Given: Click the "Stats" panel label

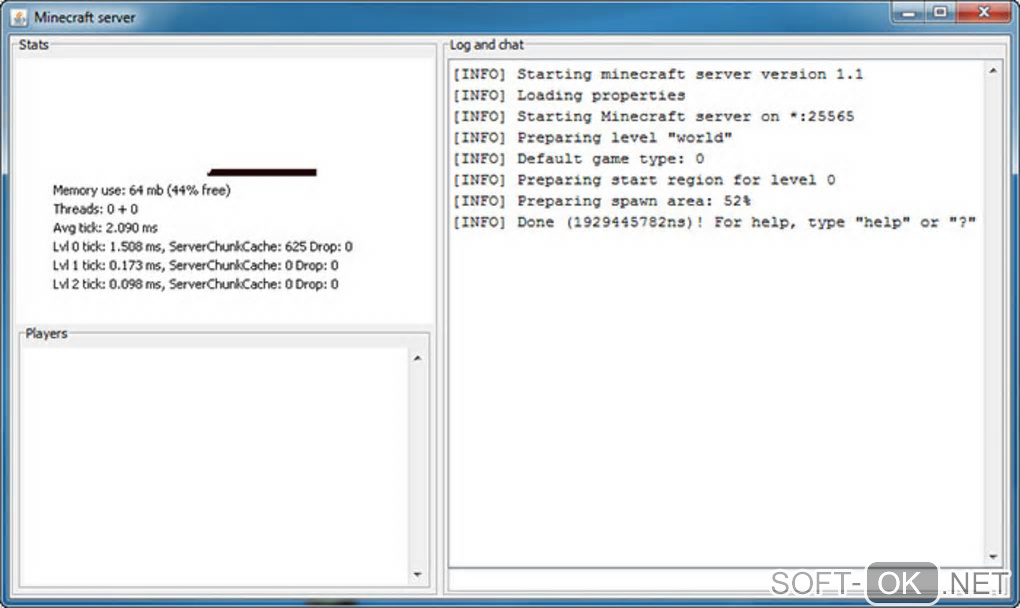Looking at the screenshot, I should (x=34, y=45).
